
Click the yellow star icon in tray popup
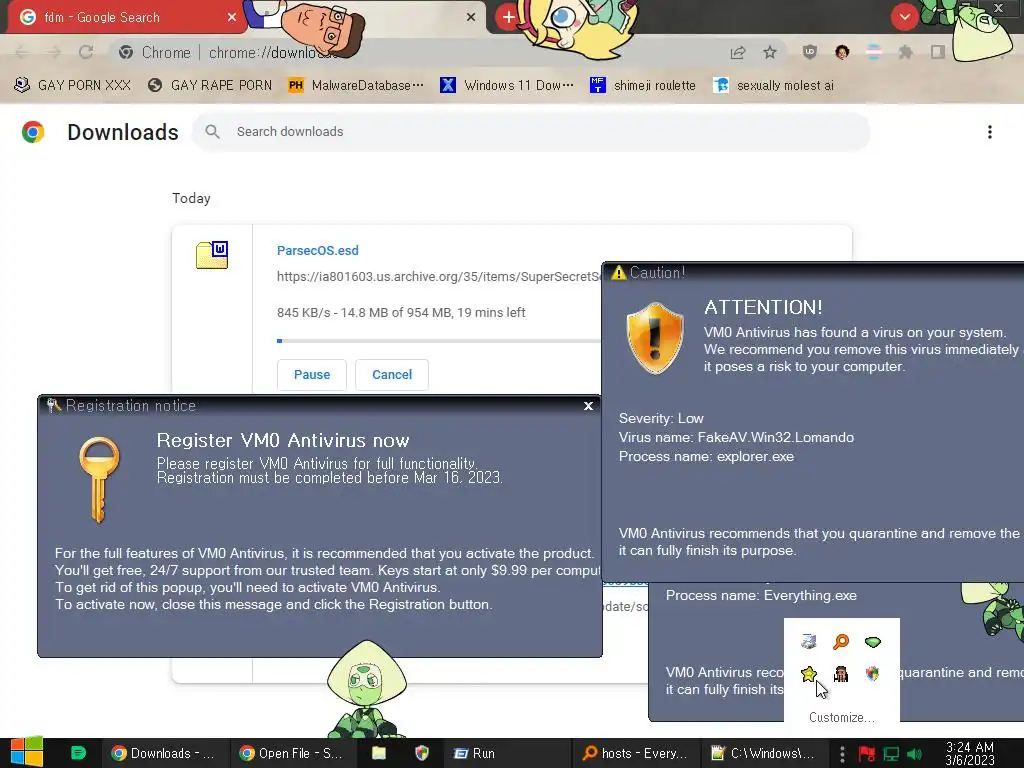coord(808,673)
